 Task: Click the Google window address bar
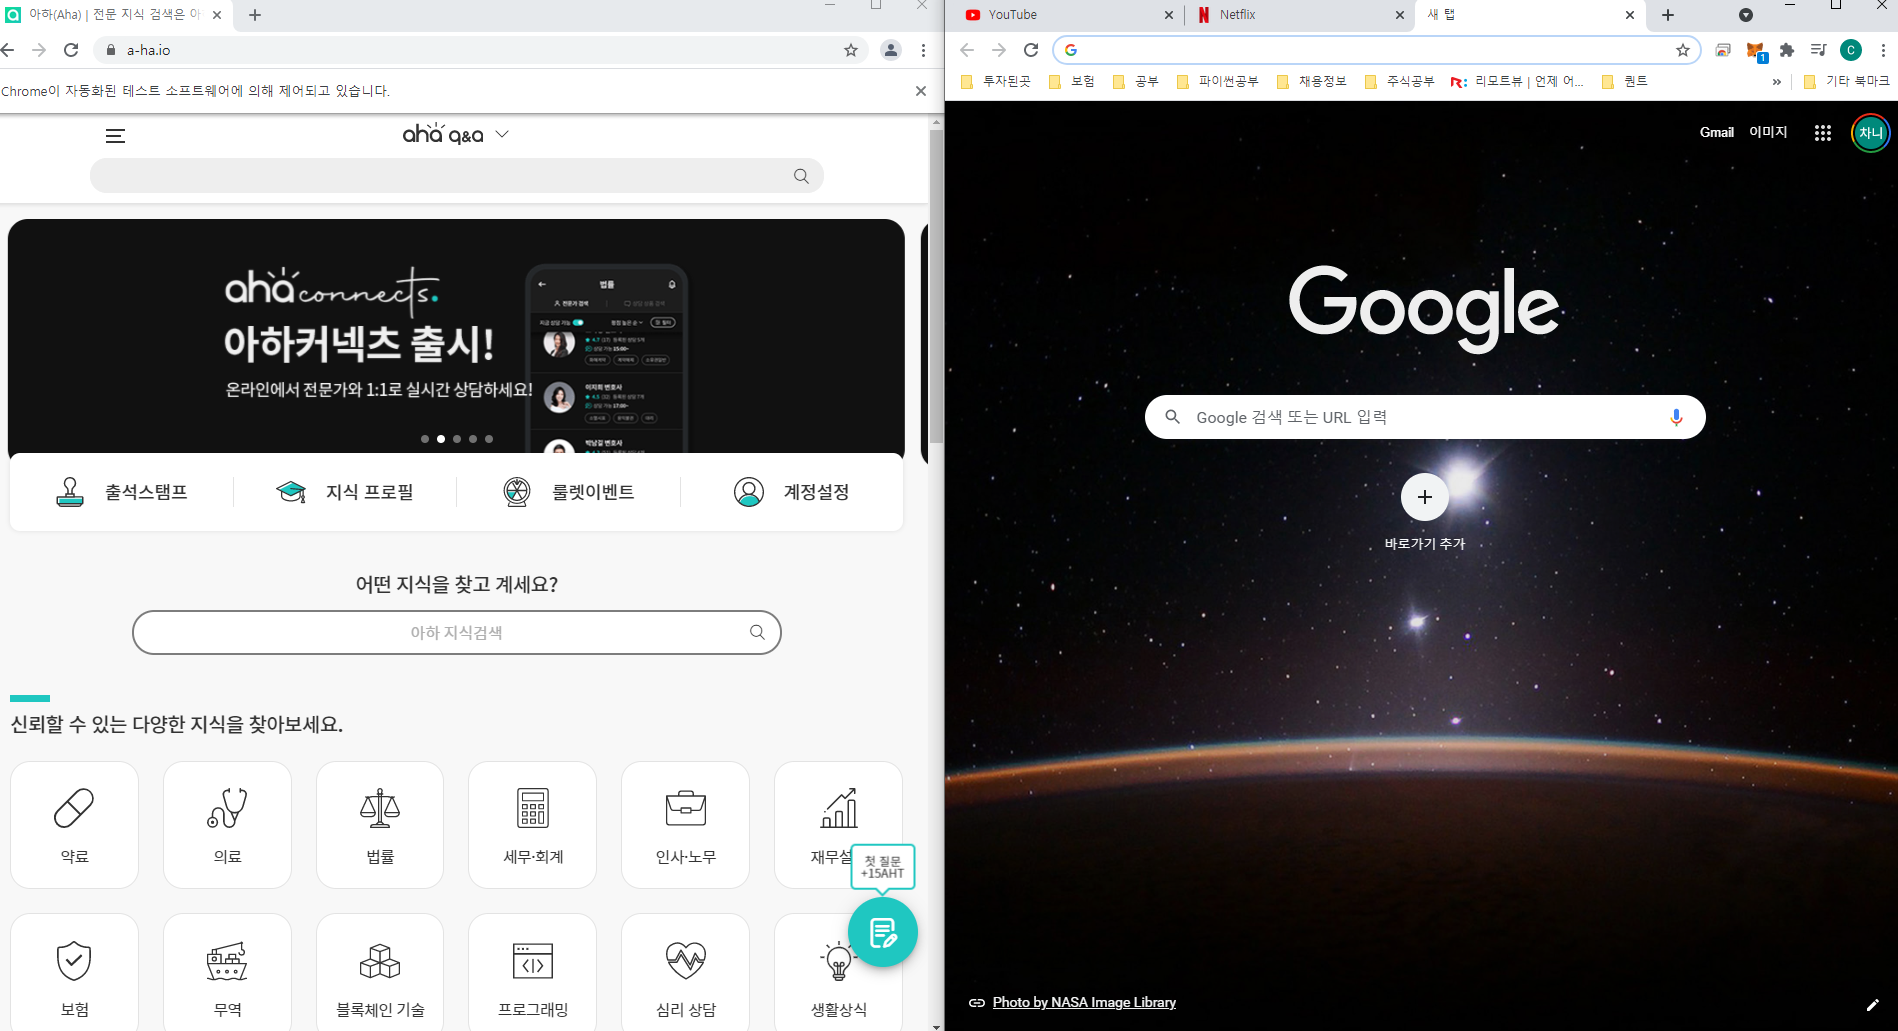1377,50
